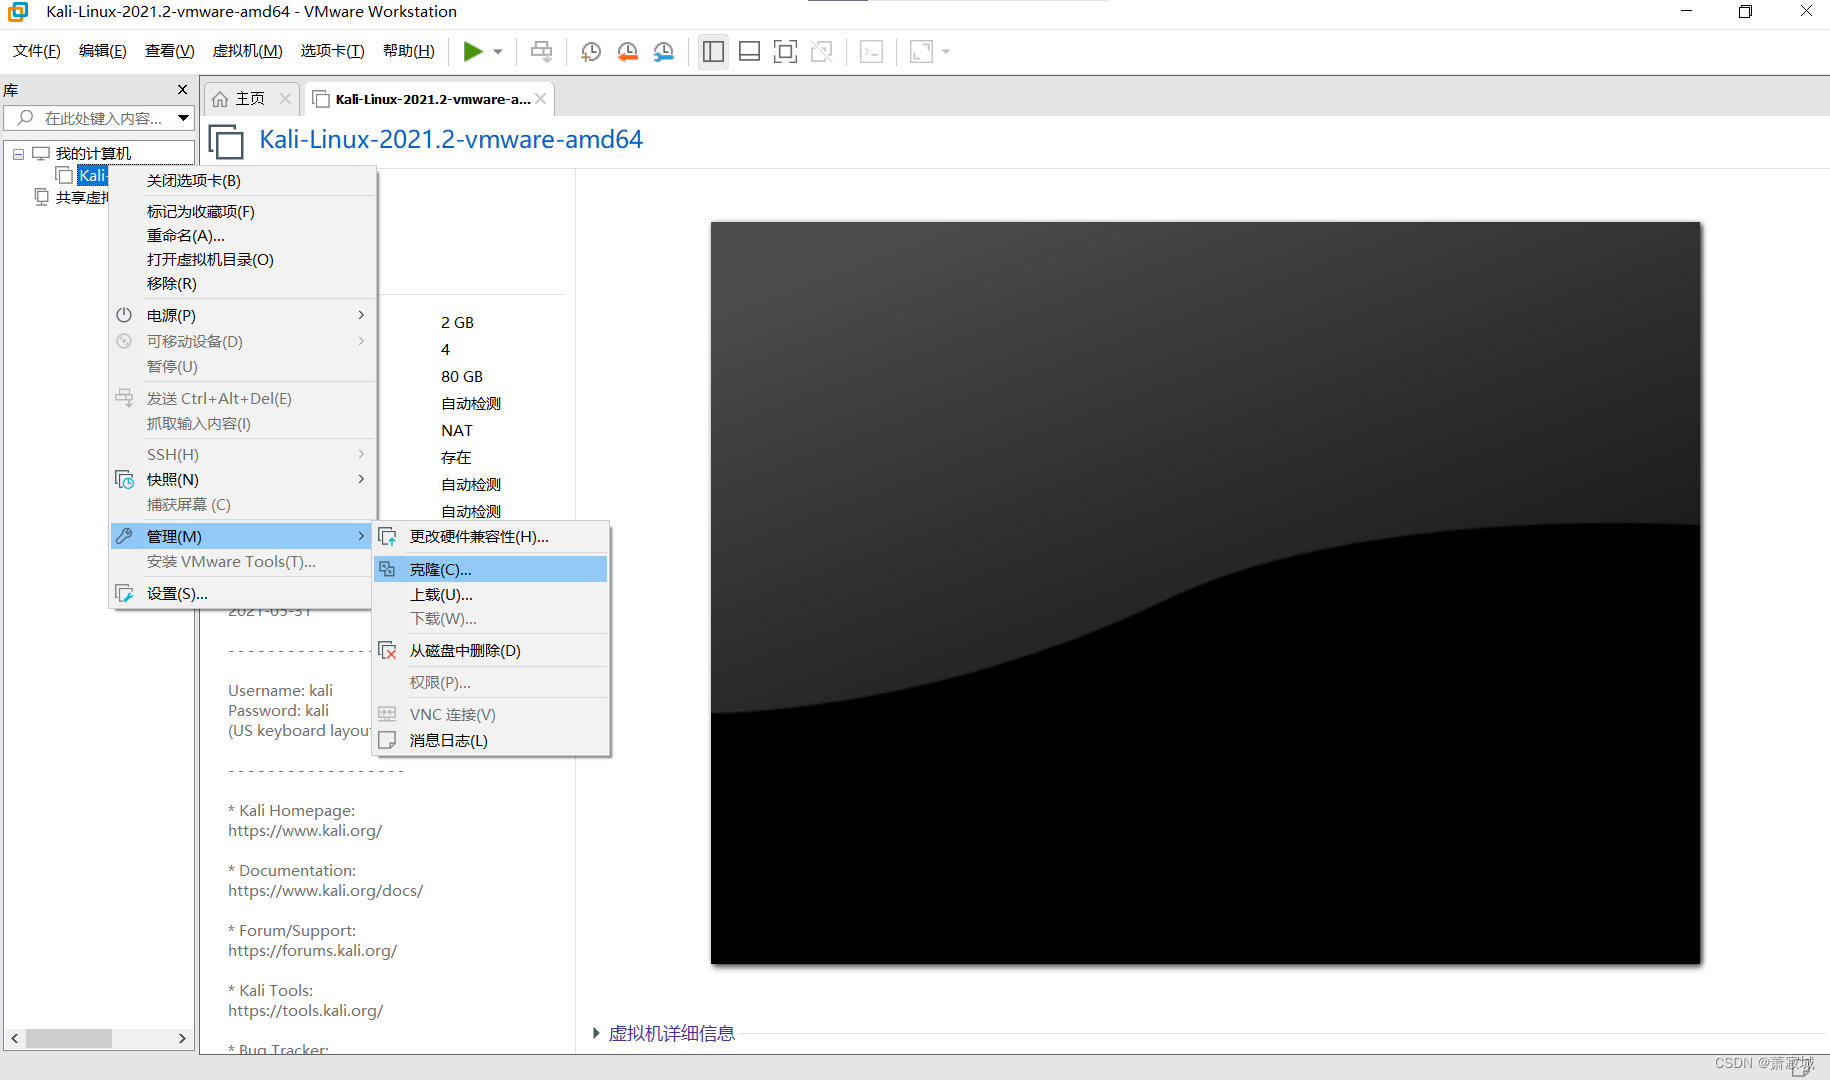Screen dimensions: 1830x1080
Task: Close the 主页 tab with its X
Action: 286,98
